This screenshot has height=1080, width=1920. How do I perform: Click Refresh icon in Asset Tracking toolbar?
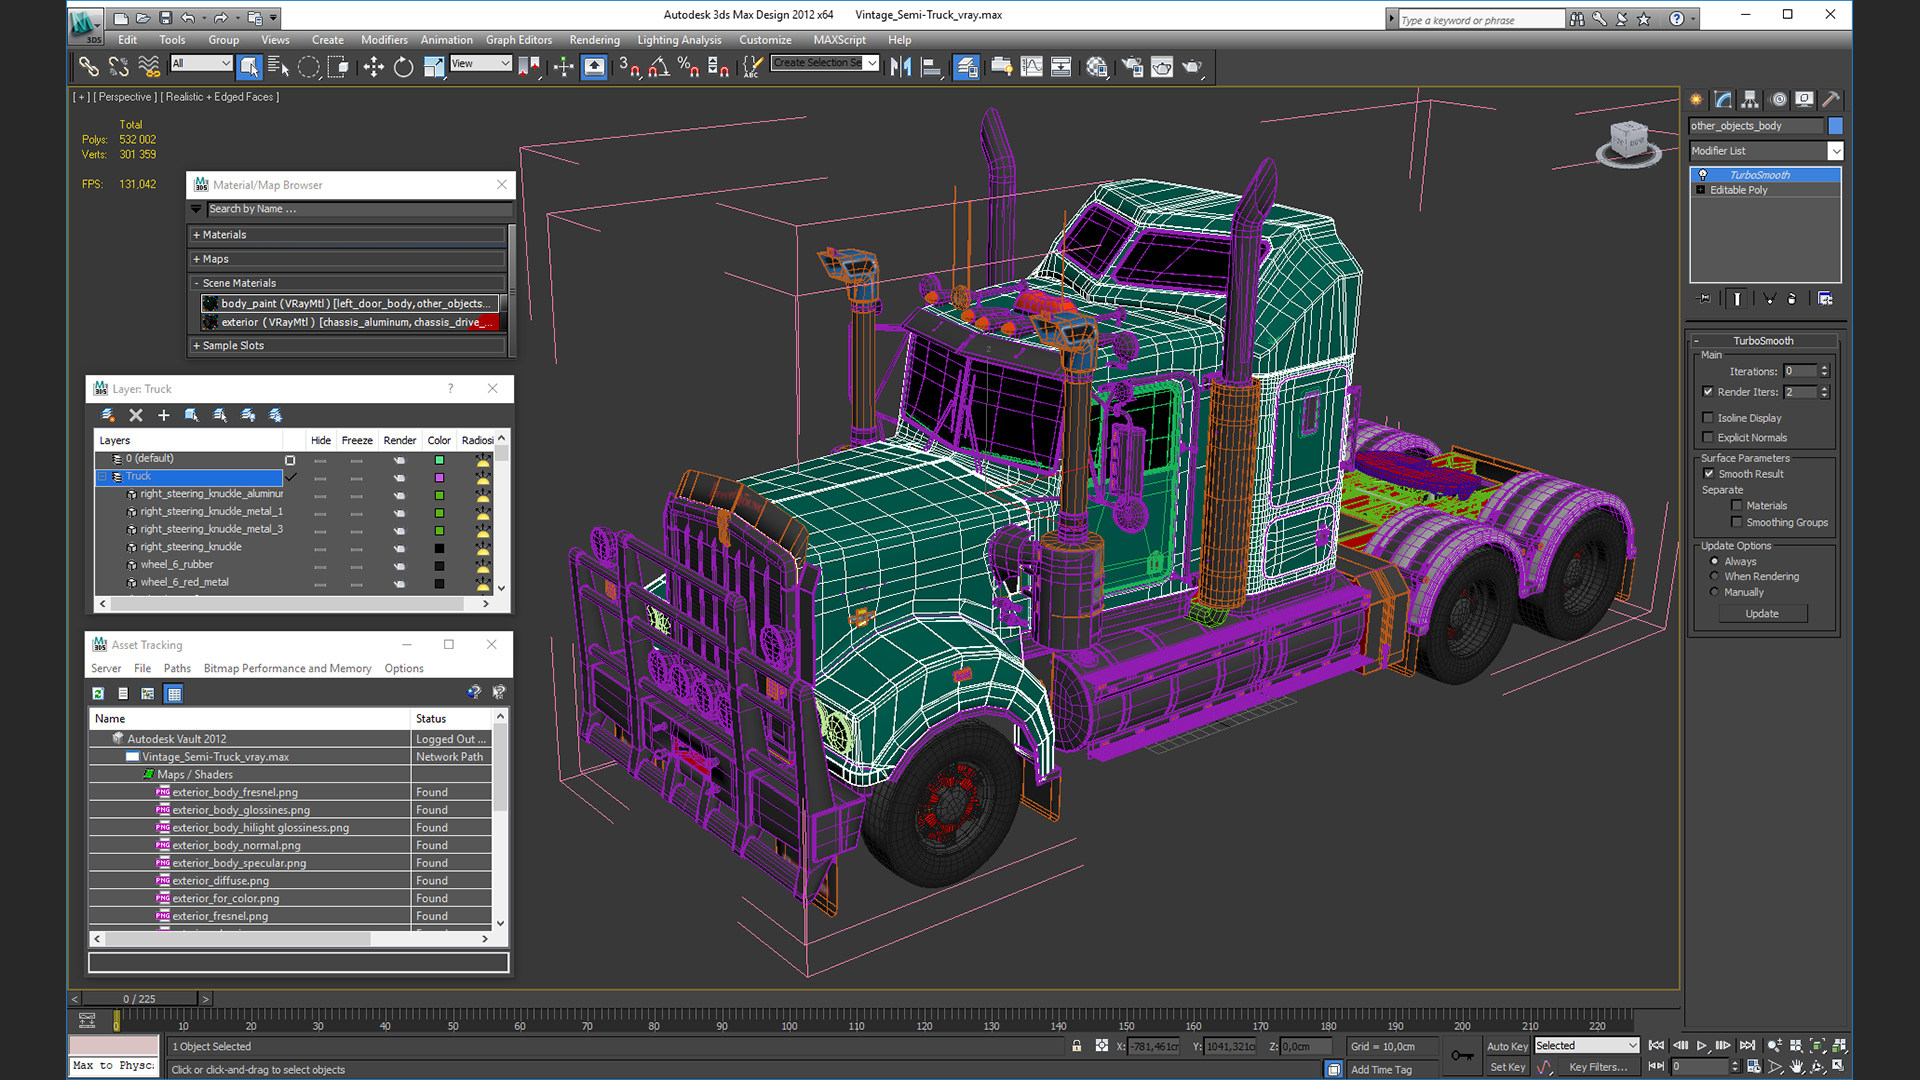pos(98,693)
